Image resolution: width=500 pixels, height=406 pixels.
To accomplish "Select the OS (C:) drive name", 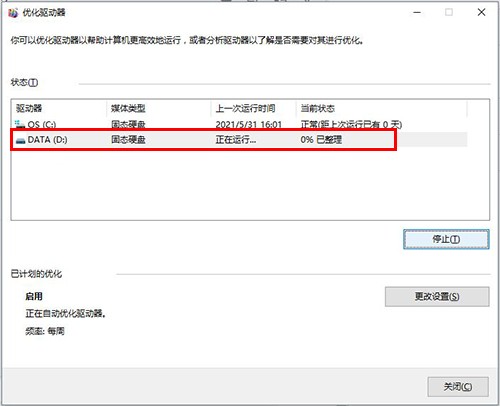I will tap(42, 125).
